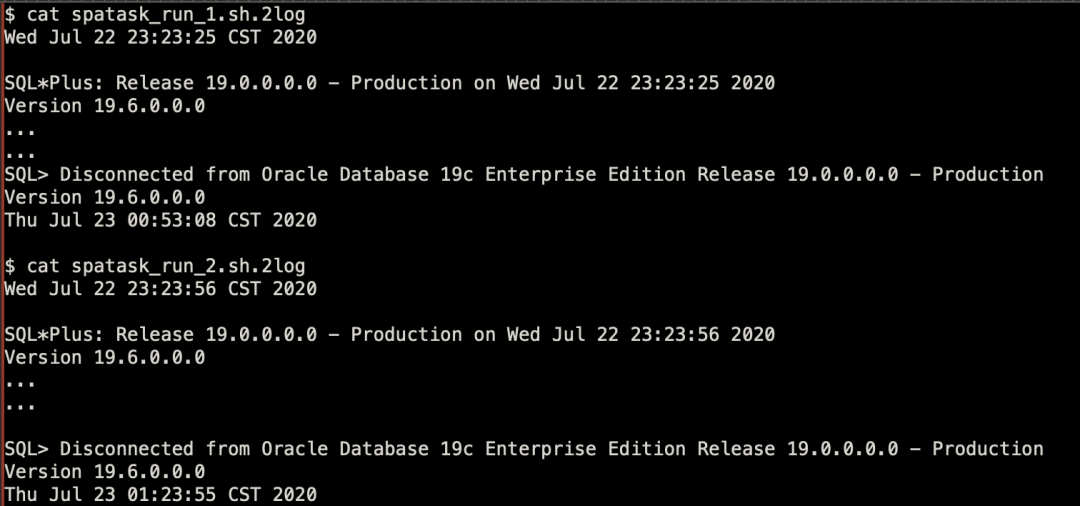The height and width of the screenshot is (506, 1080).
Task: Click Version line directly above the 01:23:55 timestamp
Action: click(105, 472)
